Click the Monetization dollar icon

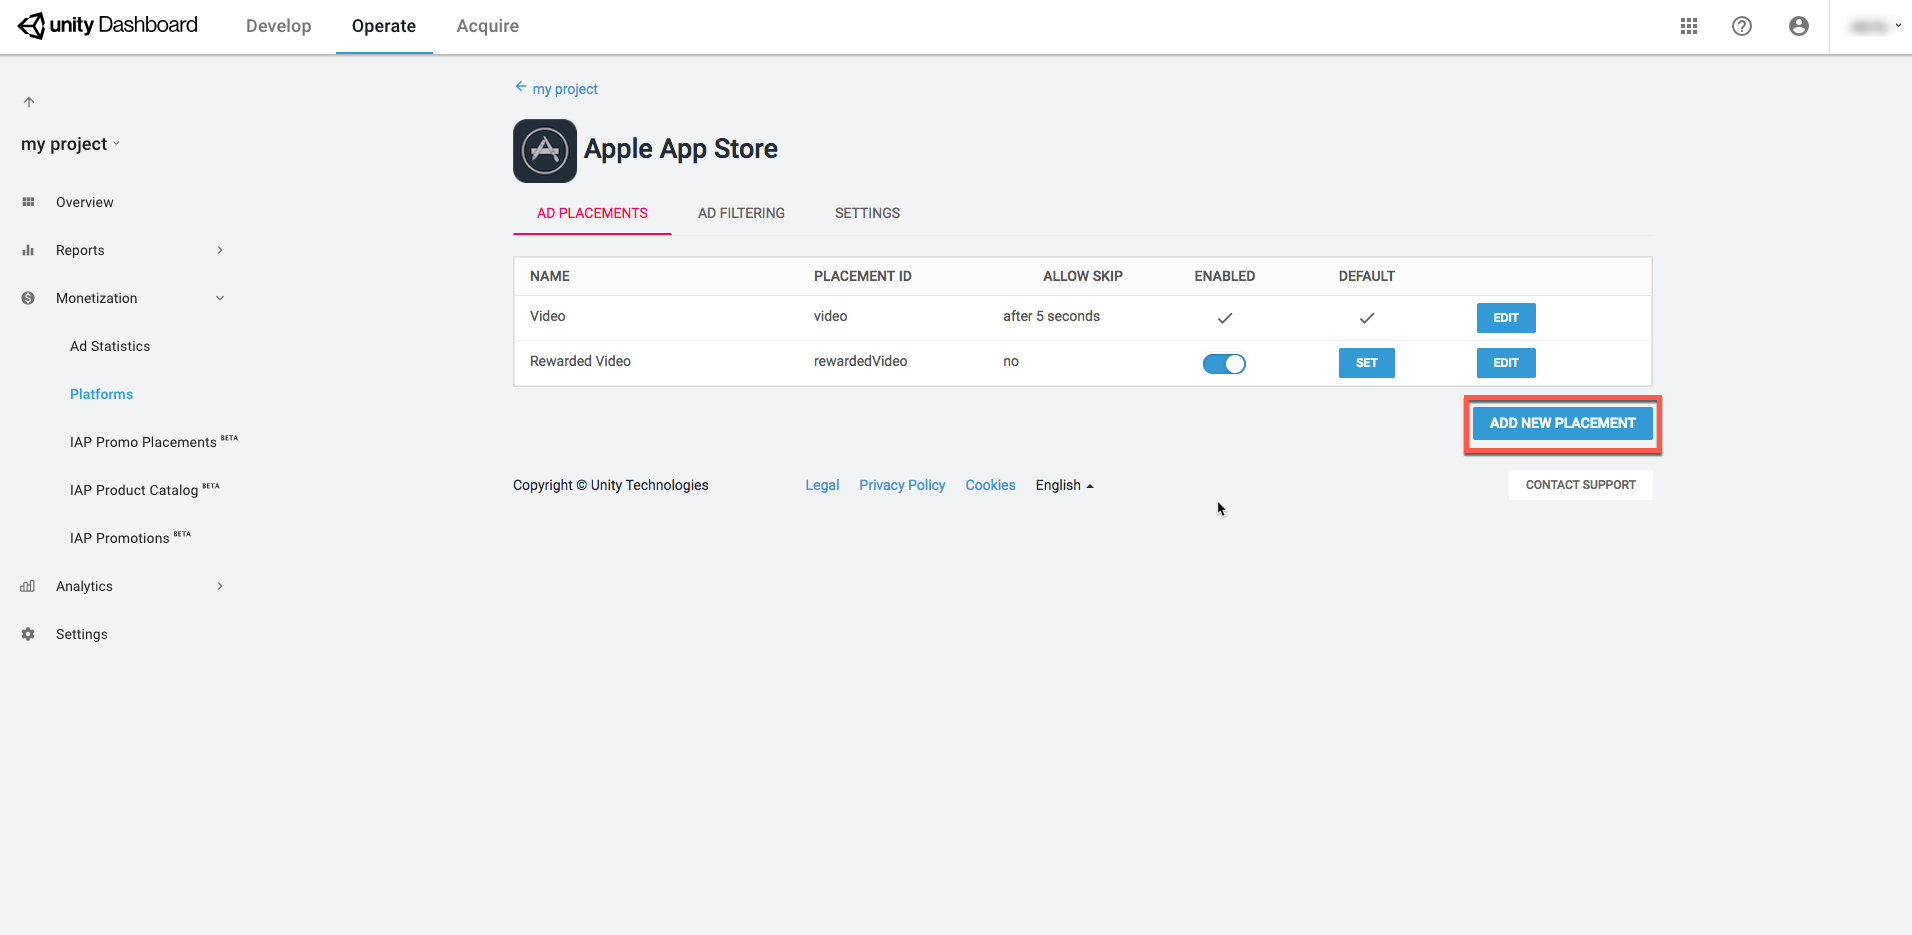coord(28,298)
